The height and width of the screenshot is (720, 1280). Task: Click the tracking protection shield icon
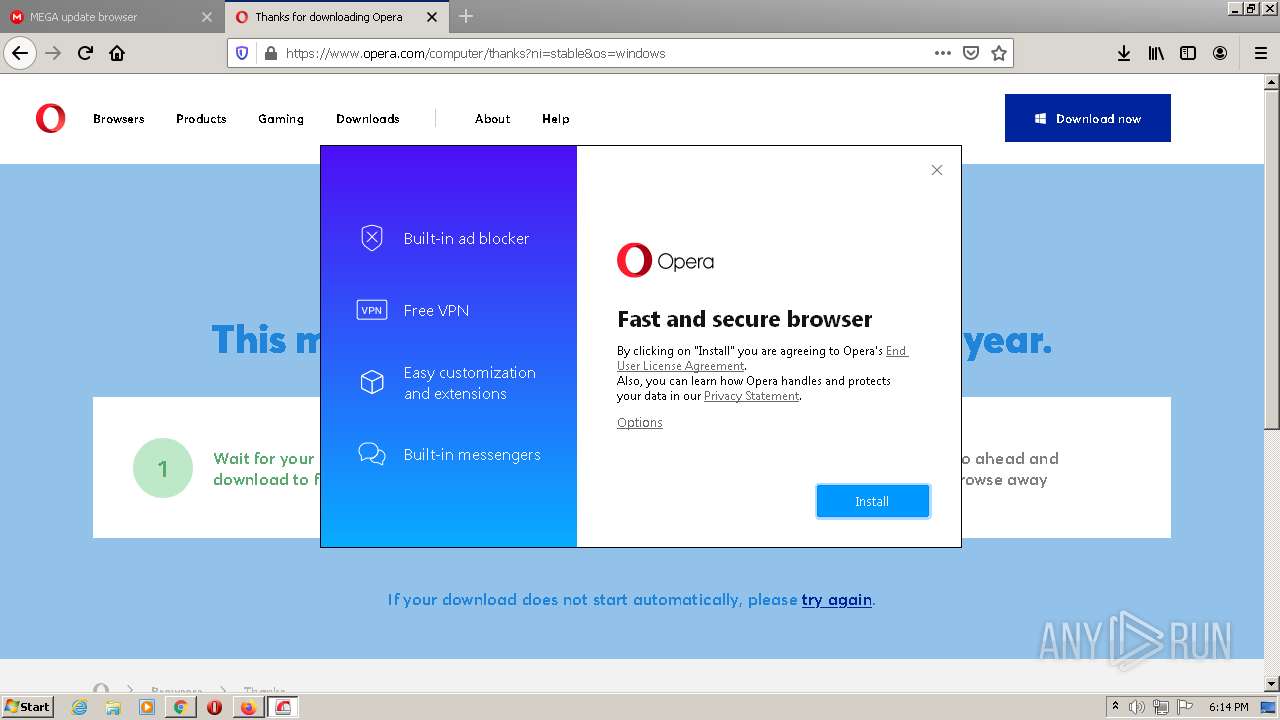[x=243, y=53]
